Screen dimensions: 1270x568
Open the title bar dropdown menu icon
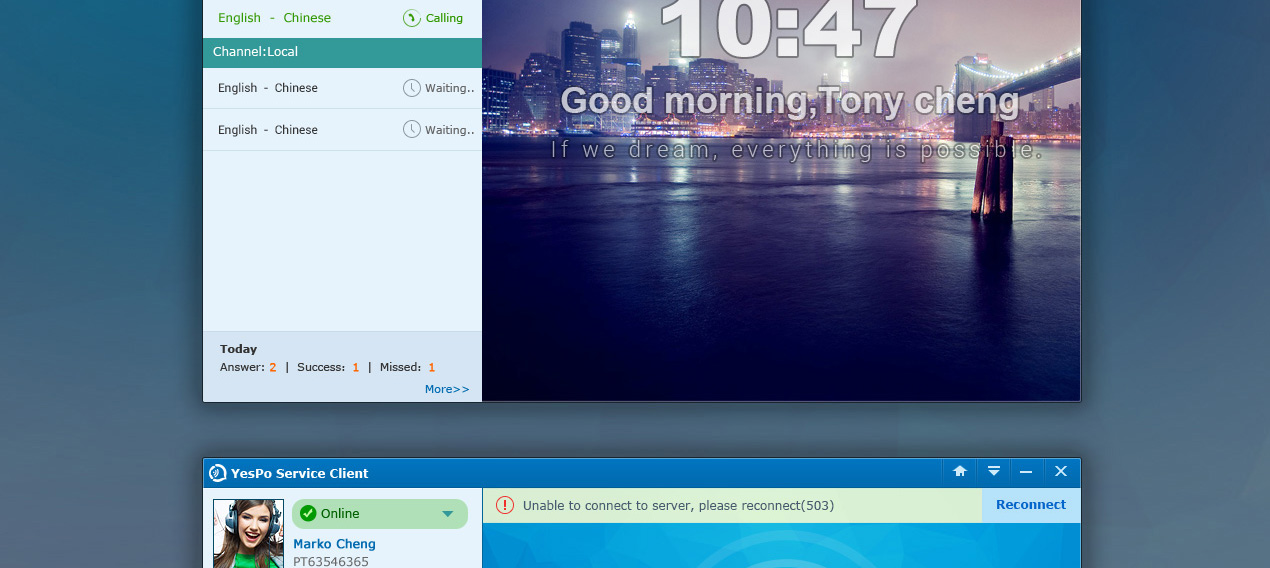click(993, 471)
